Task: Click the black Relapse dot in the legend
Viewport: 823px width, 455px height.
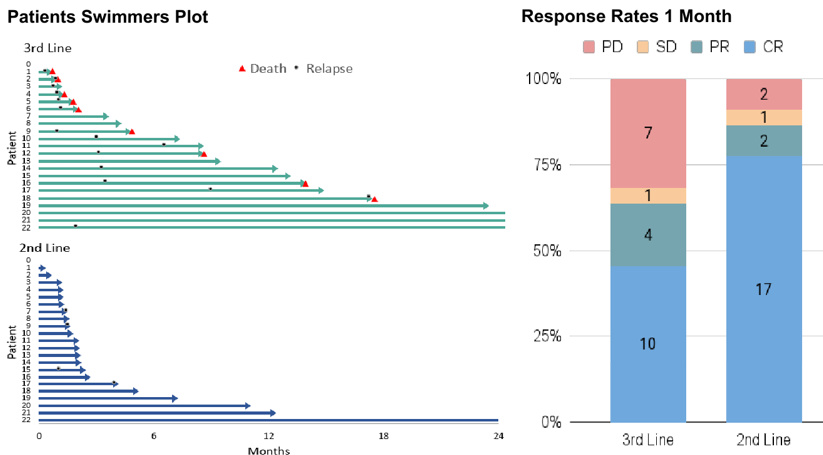Action: click(x=296, y=66)
